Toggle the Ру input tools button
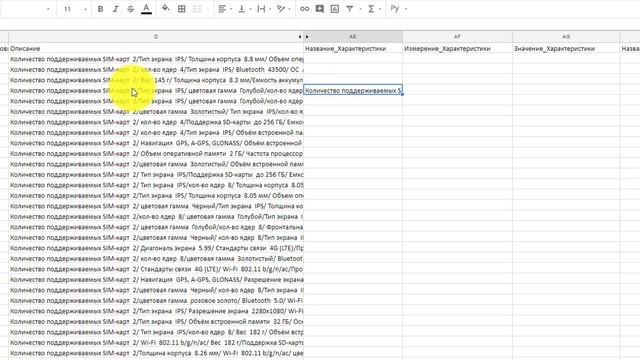 pyautogui.click(x=394, y=9)
